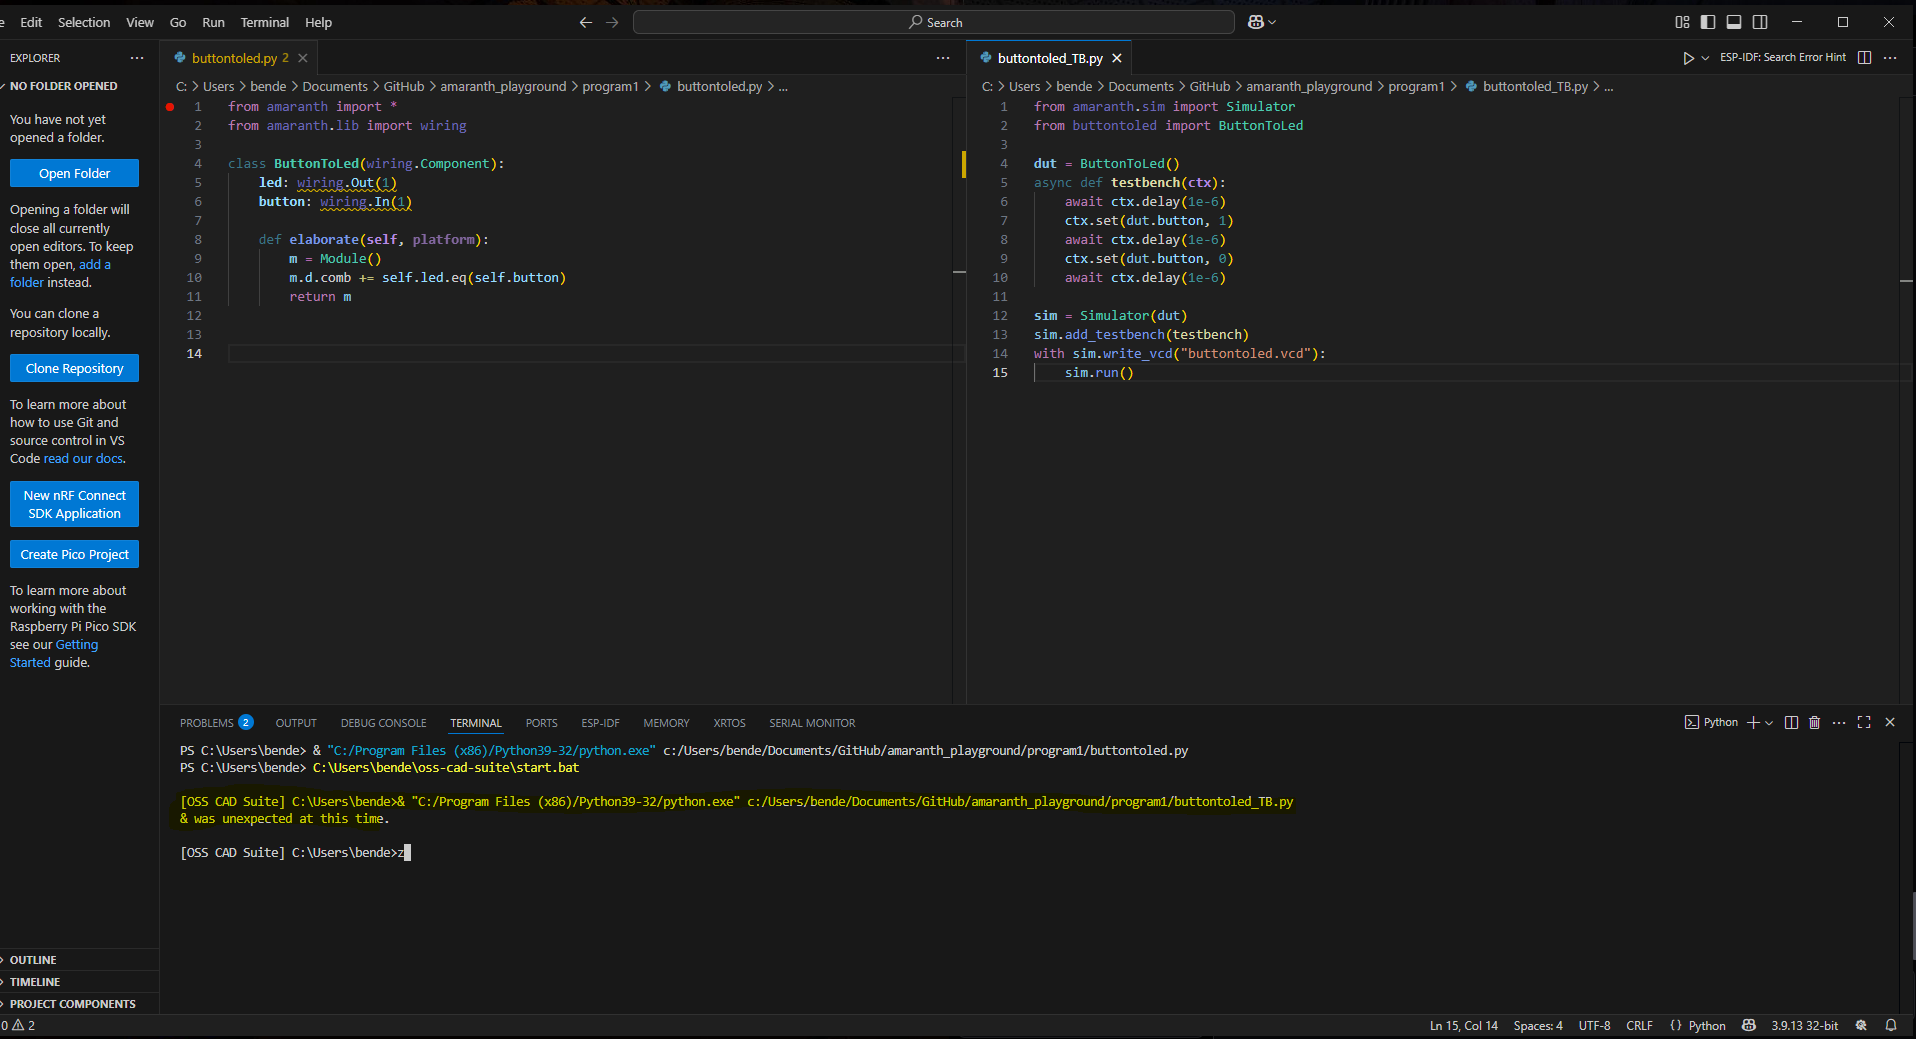Image resolution: width=1916 pixels, height=1039 pixels.
Task: Click the red breakpoint dot on line 1
Action: (170, 106)
